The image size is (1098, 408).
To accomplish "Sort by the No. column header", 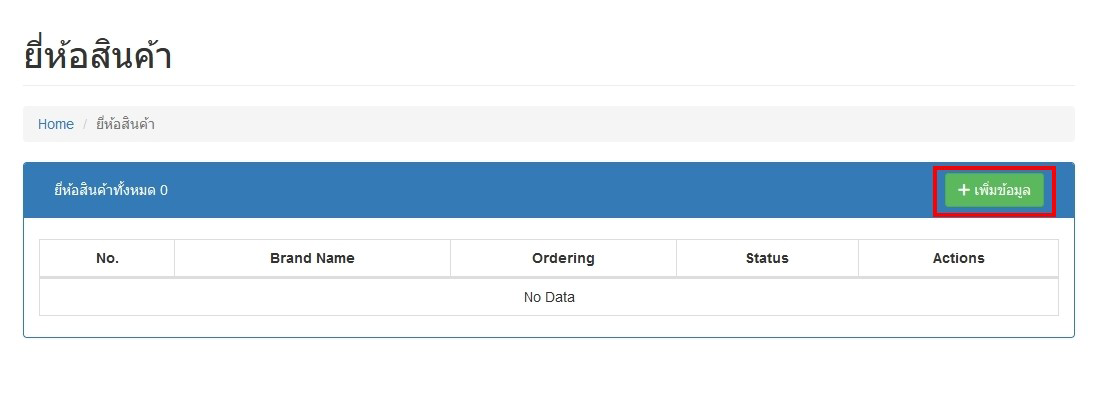I will pyautogui.click(x=107, y=258).
